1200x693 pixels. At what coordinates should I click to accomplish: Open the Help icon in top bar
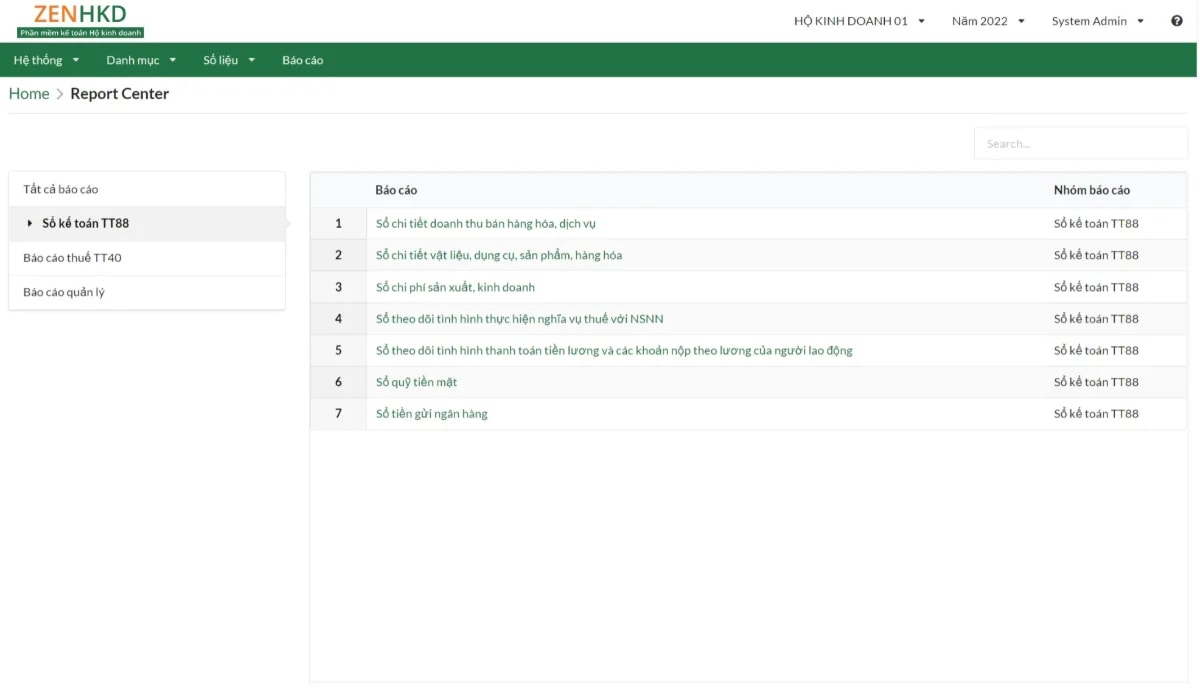point(1177,20)
